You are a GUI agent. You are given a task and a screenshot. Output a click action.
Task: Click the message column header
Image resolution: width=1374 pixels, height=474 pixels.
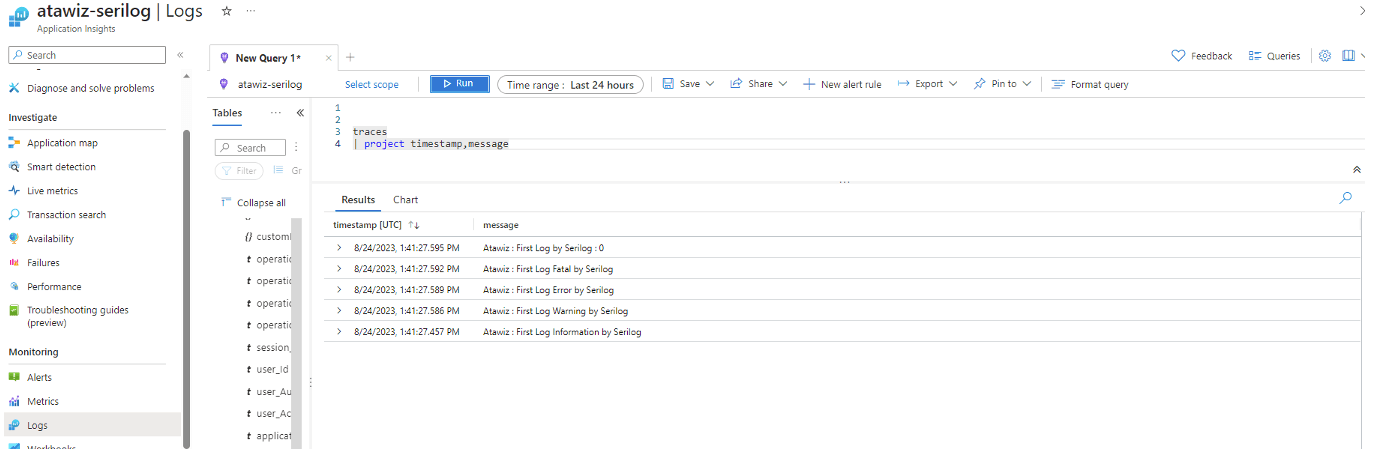(500, 225)
